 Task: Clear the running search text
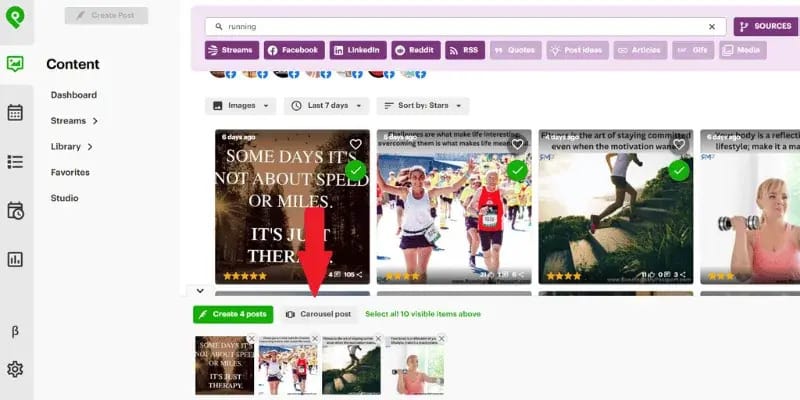[x=712, y=27]
